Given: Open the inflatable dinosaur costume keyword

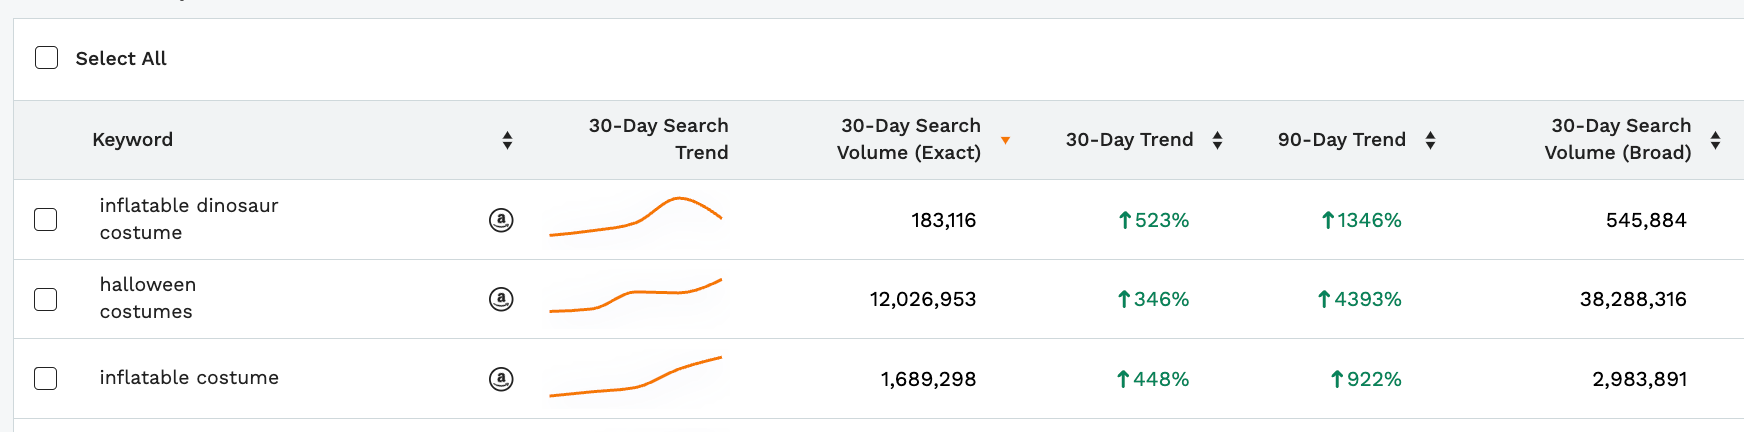Looking at the screenshot, I should 189,219.
